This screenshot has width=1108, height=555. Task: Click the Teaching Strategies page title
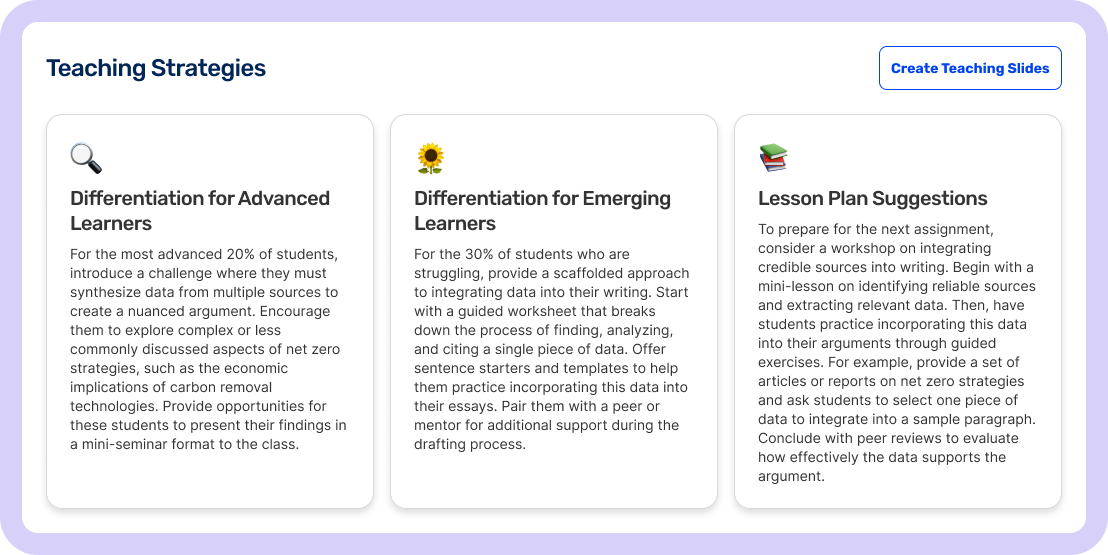coord(156,68)
